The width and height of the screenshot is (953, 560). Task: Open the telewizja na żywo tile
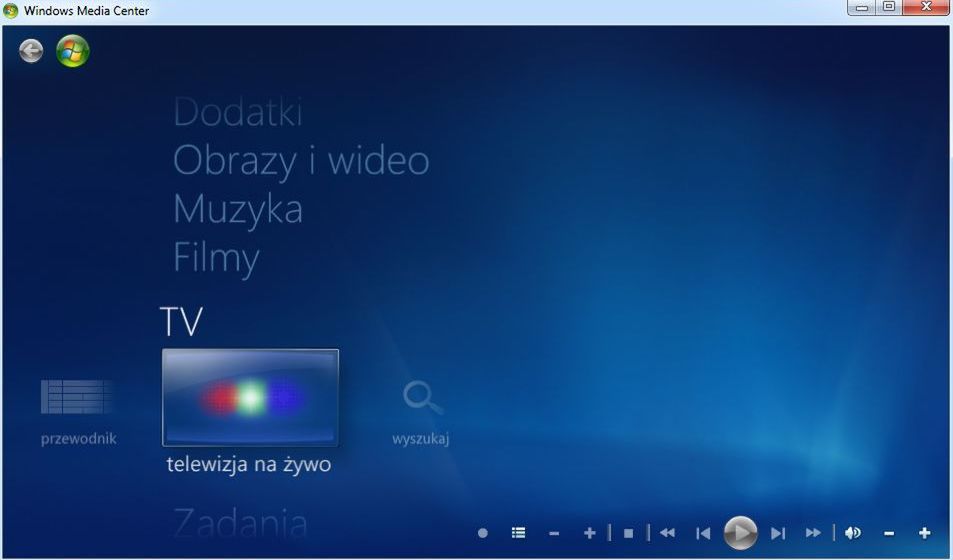click(x=250, y=398)
